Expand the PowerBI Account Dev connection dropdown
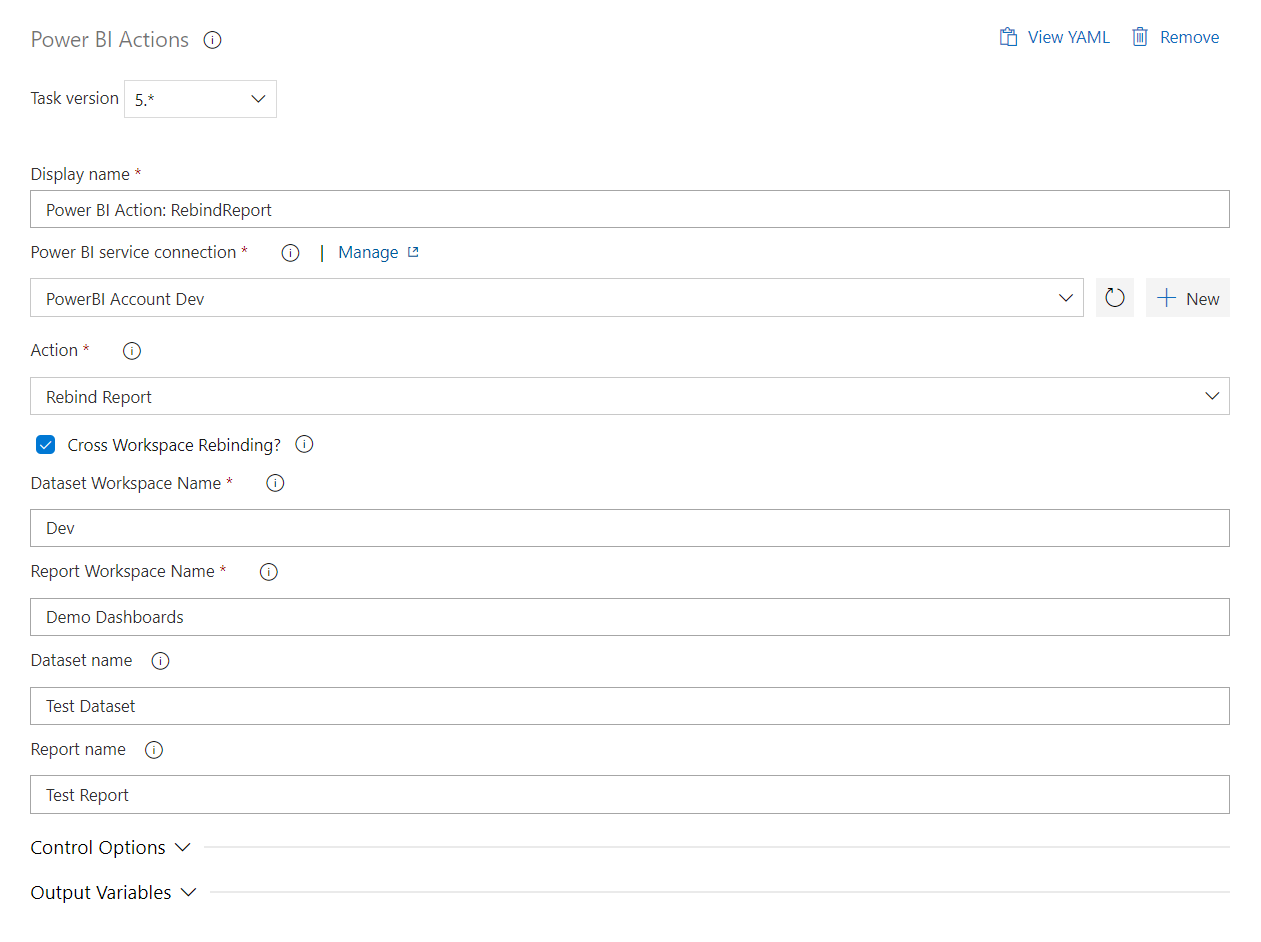The image size is (1261, 942). (1065, 297)
